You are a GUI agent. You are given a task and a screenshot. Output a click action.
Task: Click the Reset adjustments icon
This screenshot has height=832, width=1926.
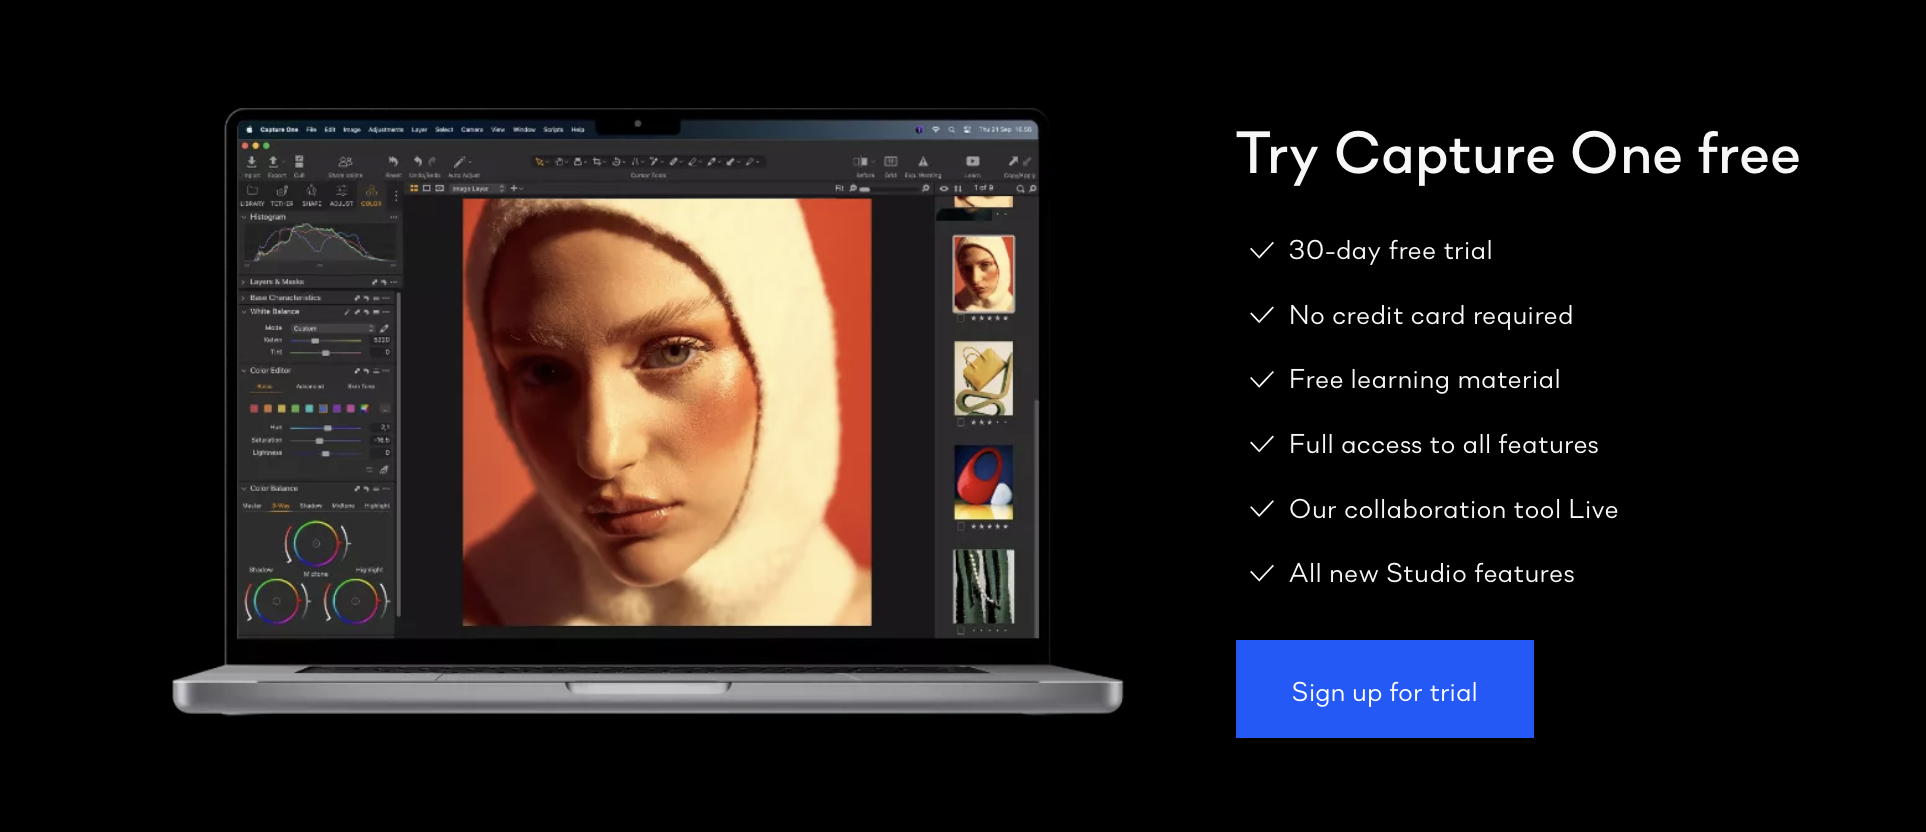click(393, 162)
